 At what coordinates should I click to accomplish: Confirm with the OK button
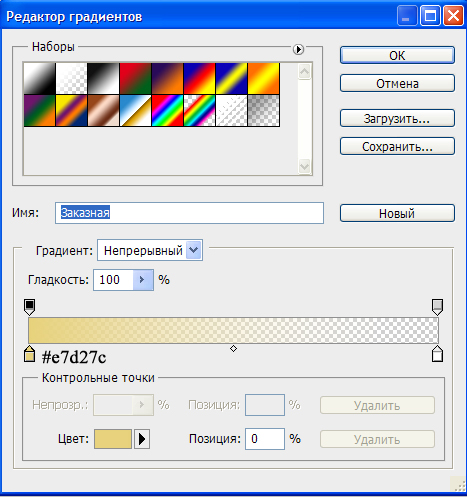[397, 55]
